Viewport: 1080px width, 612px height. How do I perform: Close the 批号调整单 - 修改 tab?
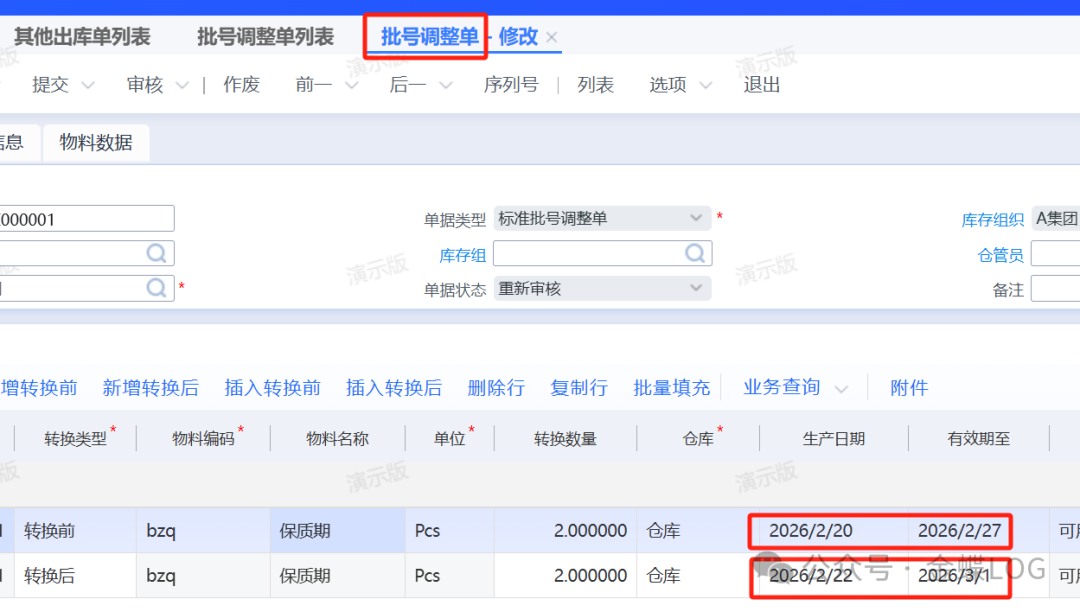point(552,38)
